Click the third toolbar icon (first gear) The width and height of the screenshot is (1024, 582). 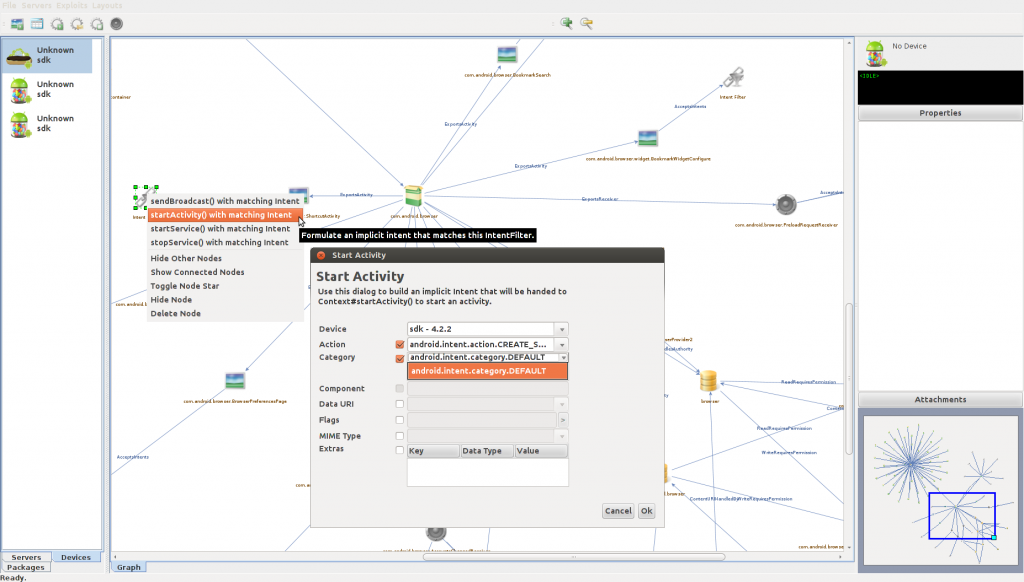57,24
